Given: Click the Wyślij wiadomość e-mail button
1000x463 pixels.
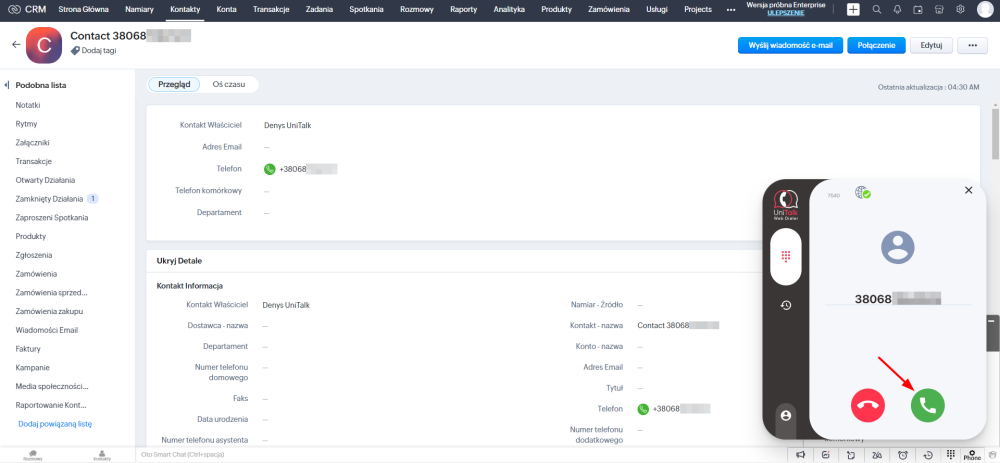Looking at the screenshot, I should (x=790, y=45).
